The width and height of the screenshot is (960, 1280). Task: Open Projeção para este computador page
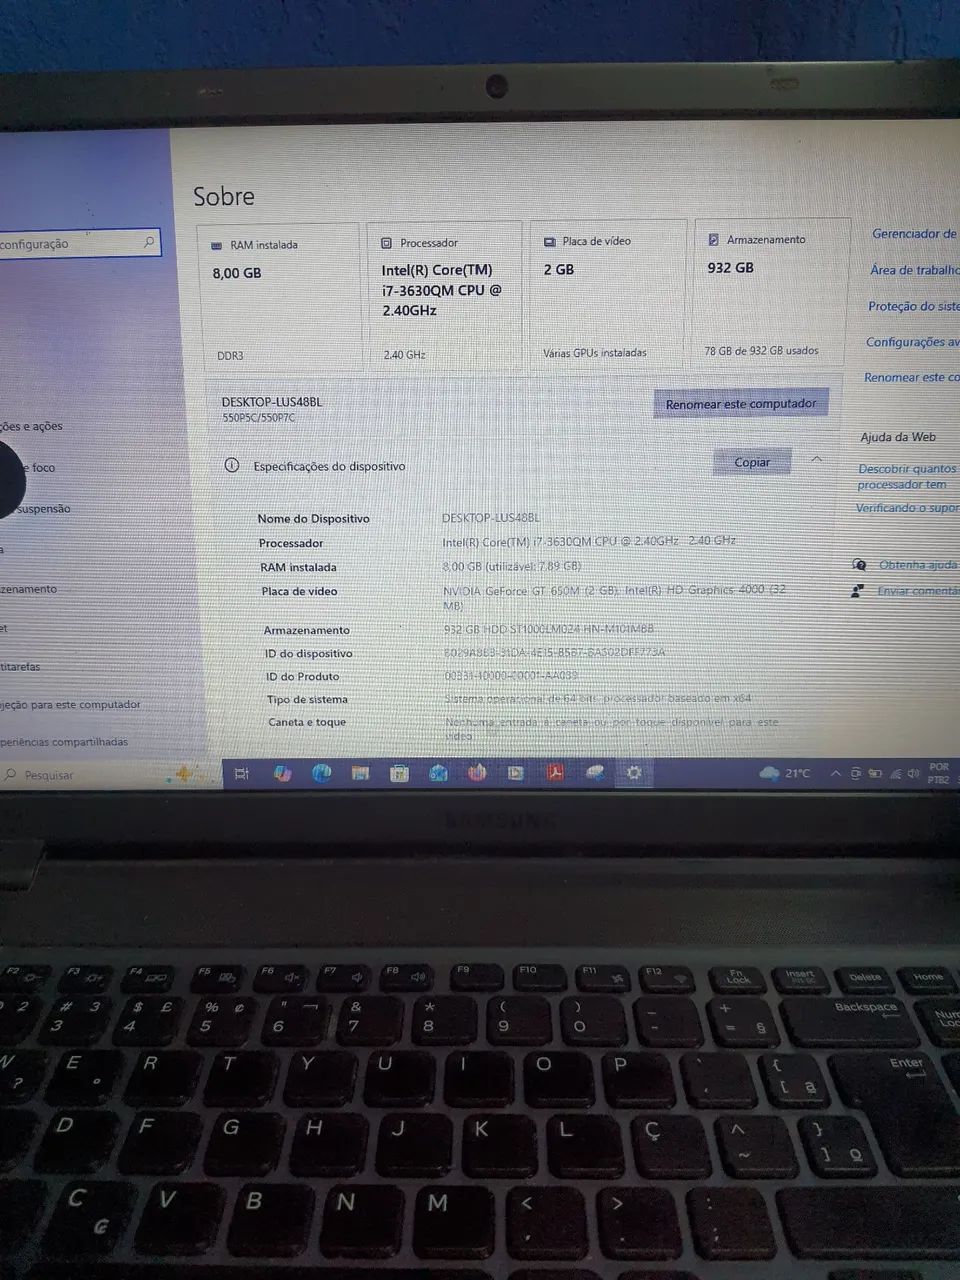point(71,704)
